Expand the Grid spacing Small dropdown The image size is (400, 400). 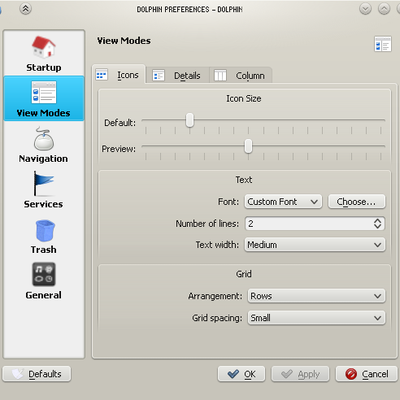click(316, 318)
